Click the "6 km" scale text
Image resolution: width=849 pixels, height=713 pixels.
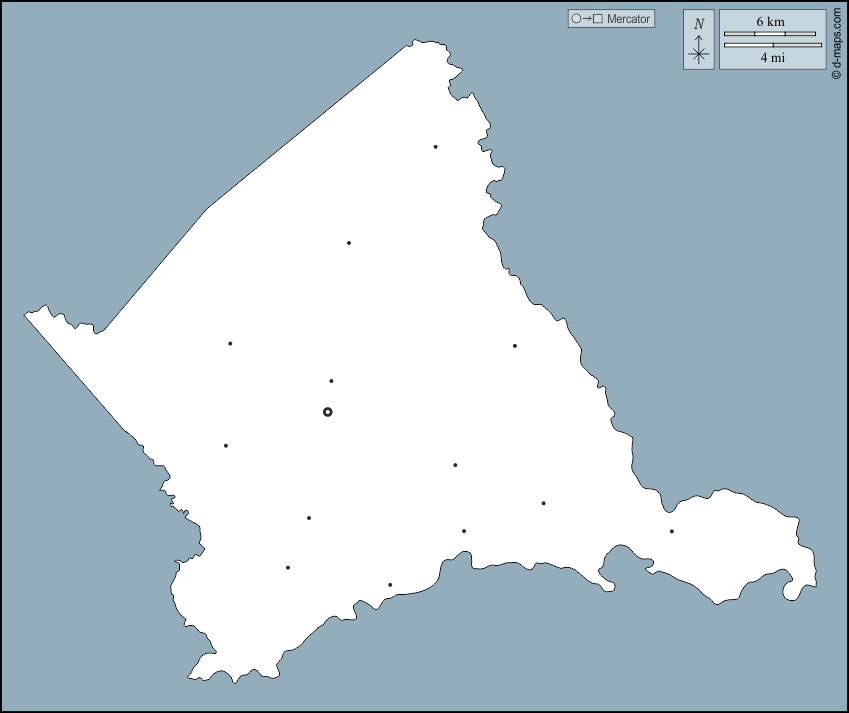[x=770, y=21]
